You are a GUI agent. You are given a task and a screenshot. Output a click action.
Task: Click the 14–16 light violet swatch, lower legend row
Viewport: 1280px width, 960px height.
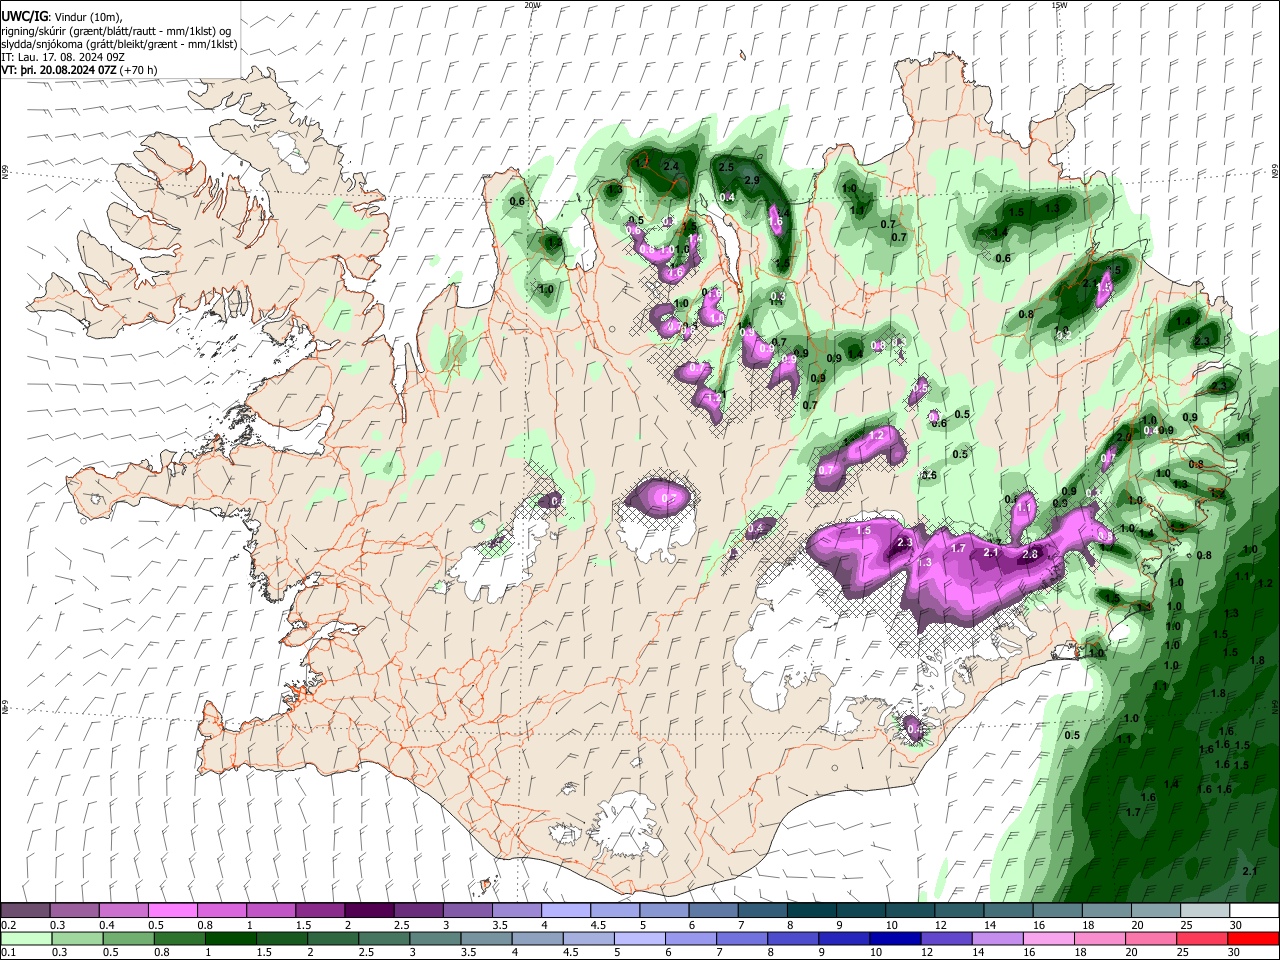click(997, 938)
